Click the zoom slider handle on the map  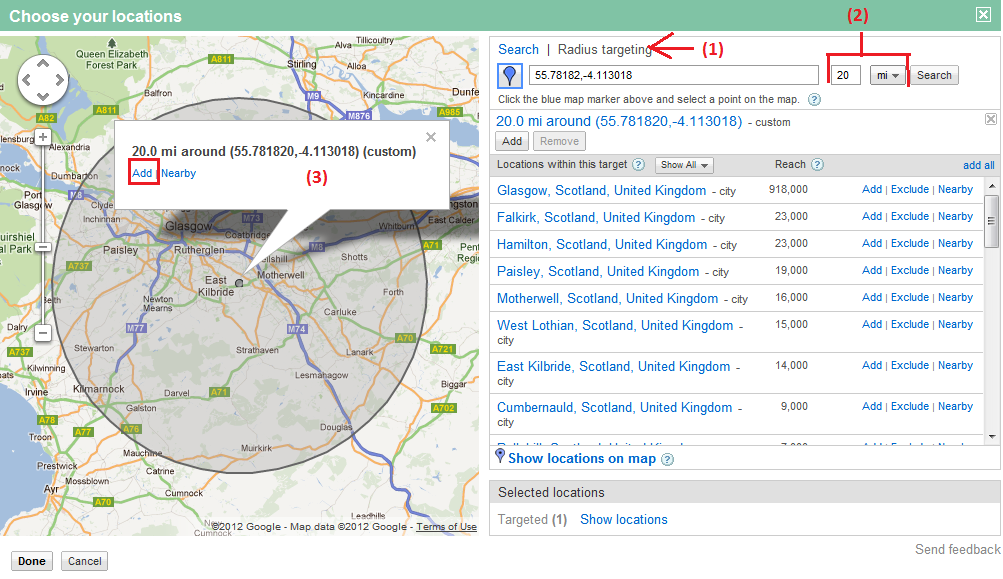click(43, 247)
